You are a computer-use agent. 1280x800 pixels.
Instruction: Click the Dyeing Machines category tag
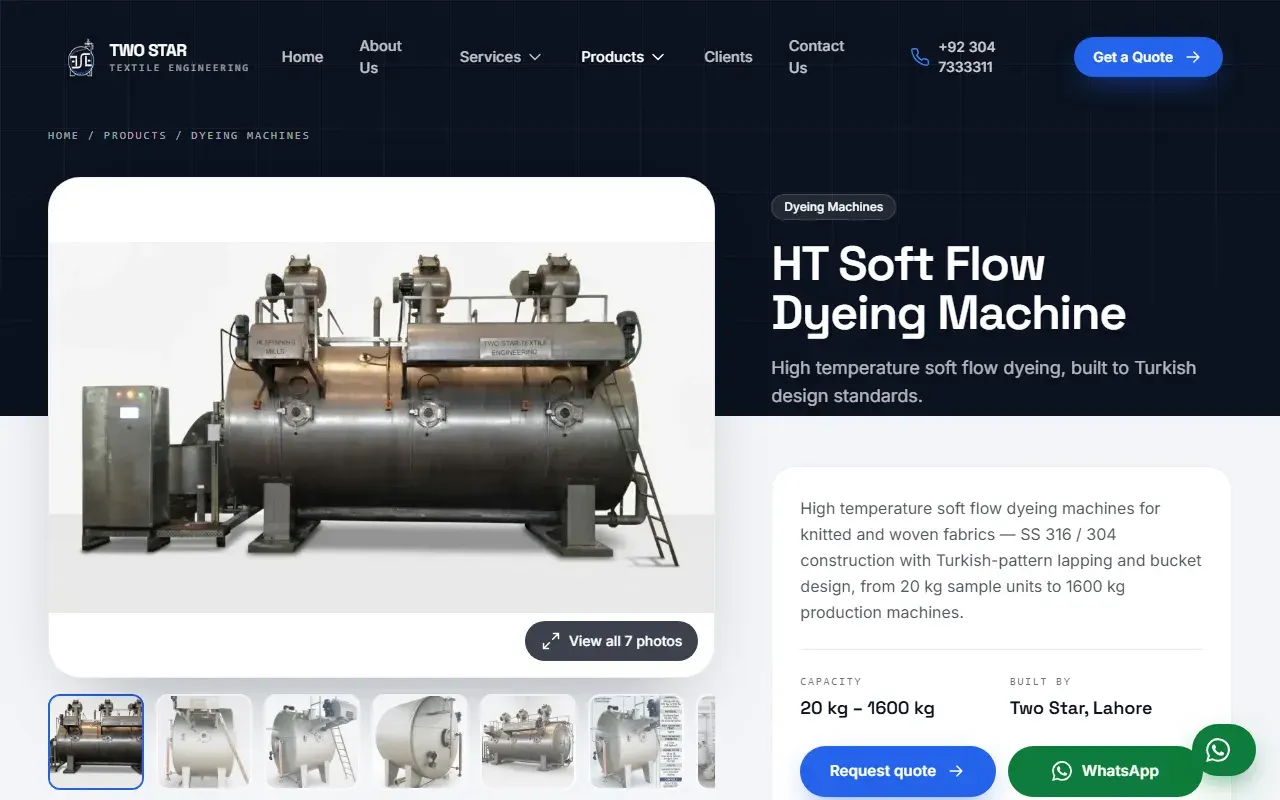[834, 207]
